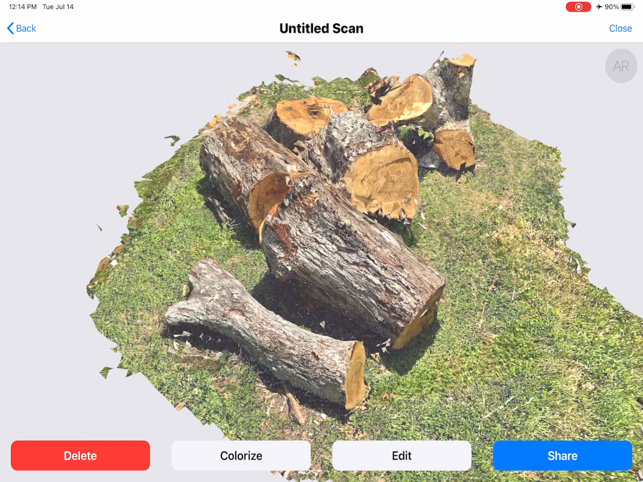The height and width of the screenshot is (482, 643).
Task: Open the Edit options for scan
Action: point(401,455)
